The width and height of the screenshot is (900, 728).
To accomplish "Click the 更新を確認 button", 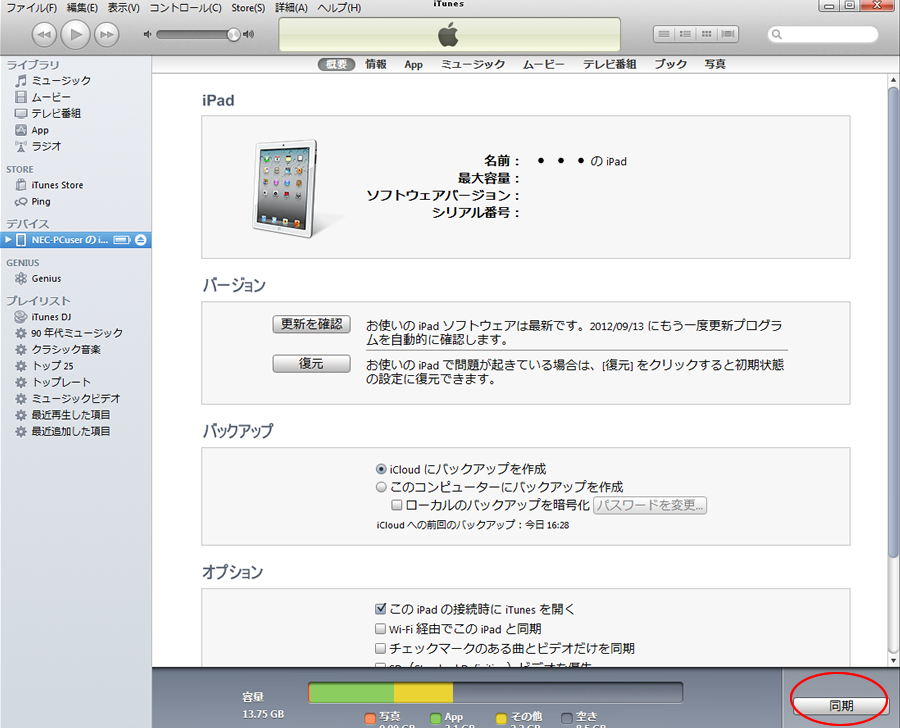I will 311,324.
